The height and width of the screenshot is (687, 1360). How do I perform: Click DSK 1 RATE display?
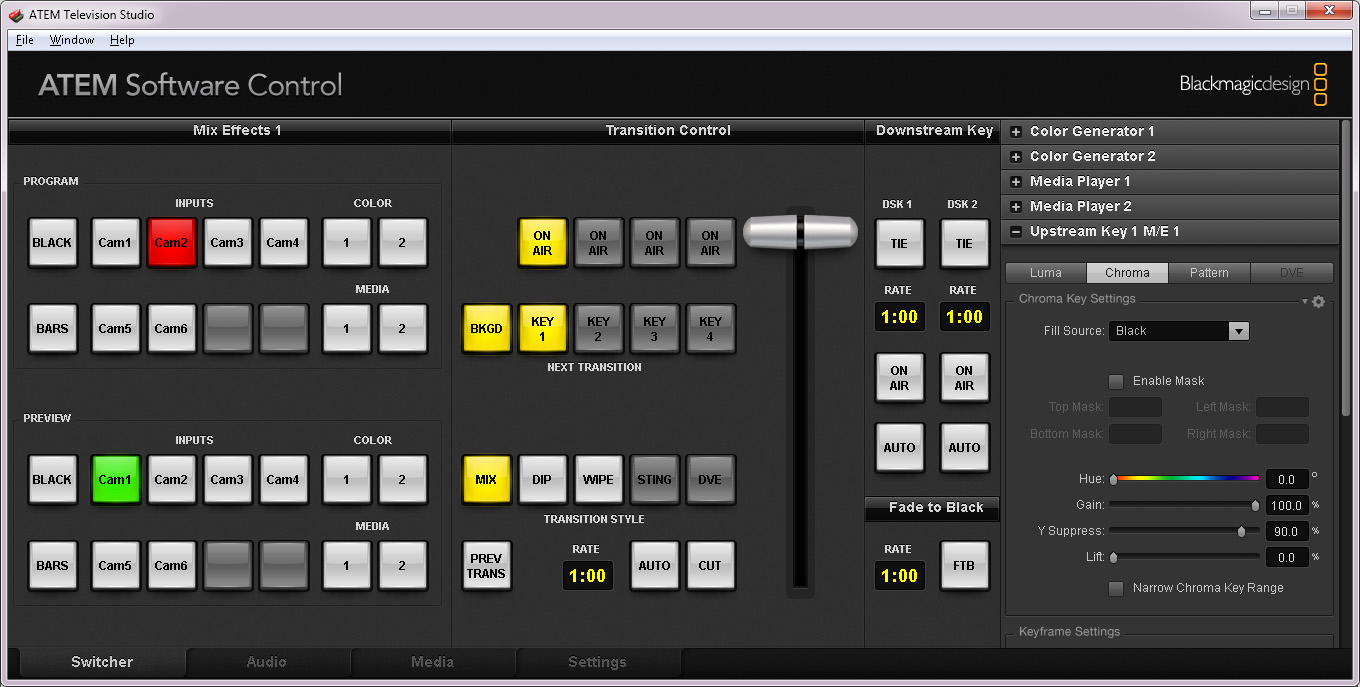click(899, 317)
